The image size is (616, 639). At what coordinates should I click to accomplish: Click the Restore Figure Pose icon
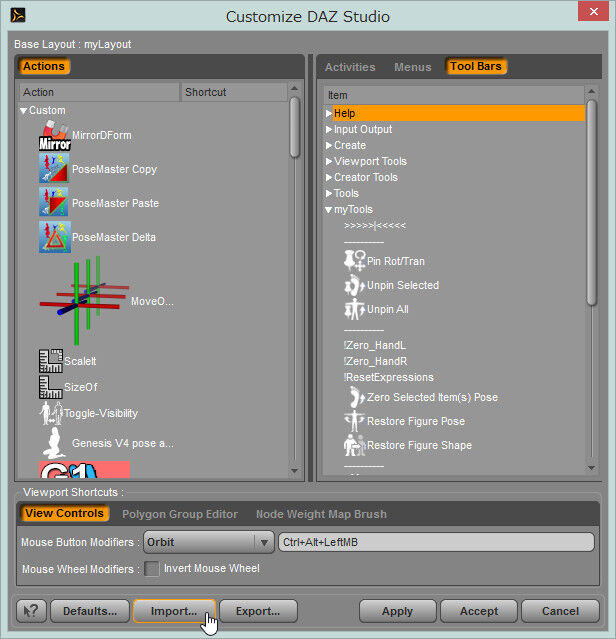[x=354, y=421]
